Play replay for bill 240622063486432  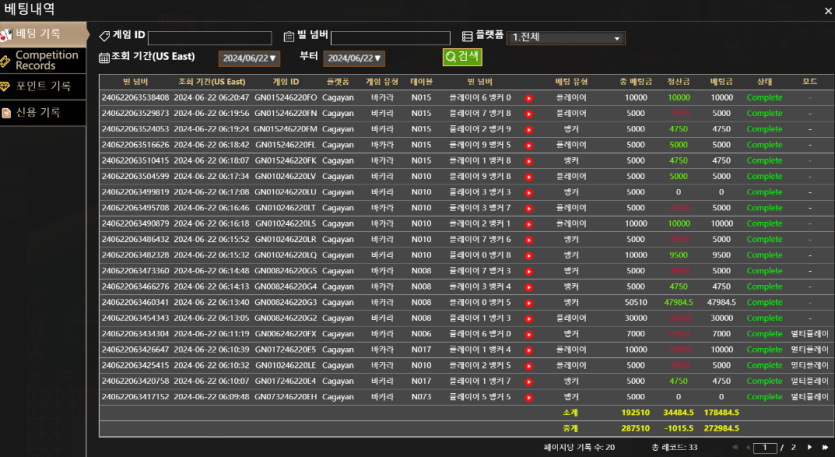[529, 240]
